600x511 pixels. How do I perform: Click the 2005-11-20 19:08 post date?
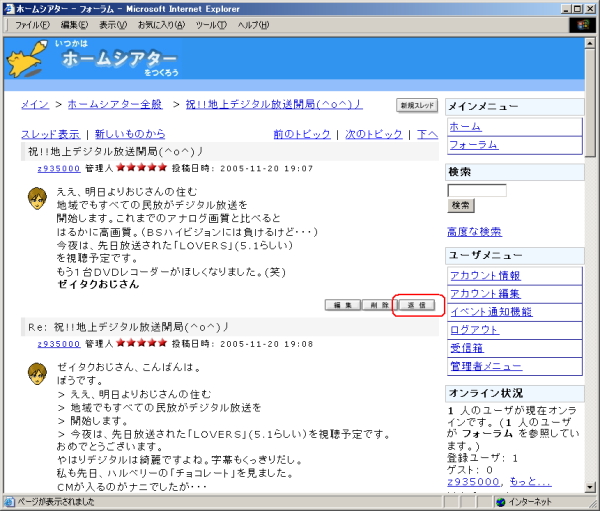(266, 344)
